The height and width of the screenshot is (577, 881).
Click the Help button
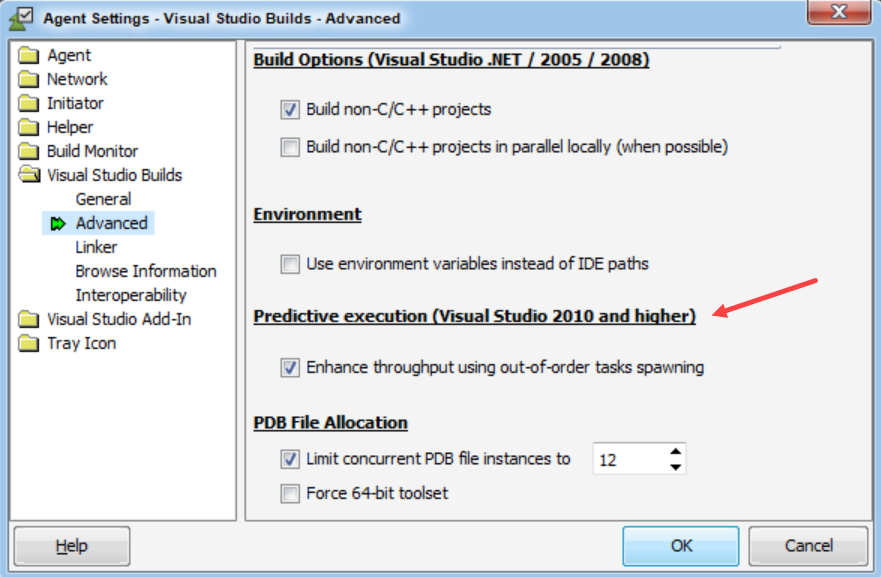click(71, 546)
